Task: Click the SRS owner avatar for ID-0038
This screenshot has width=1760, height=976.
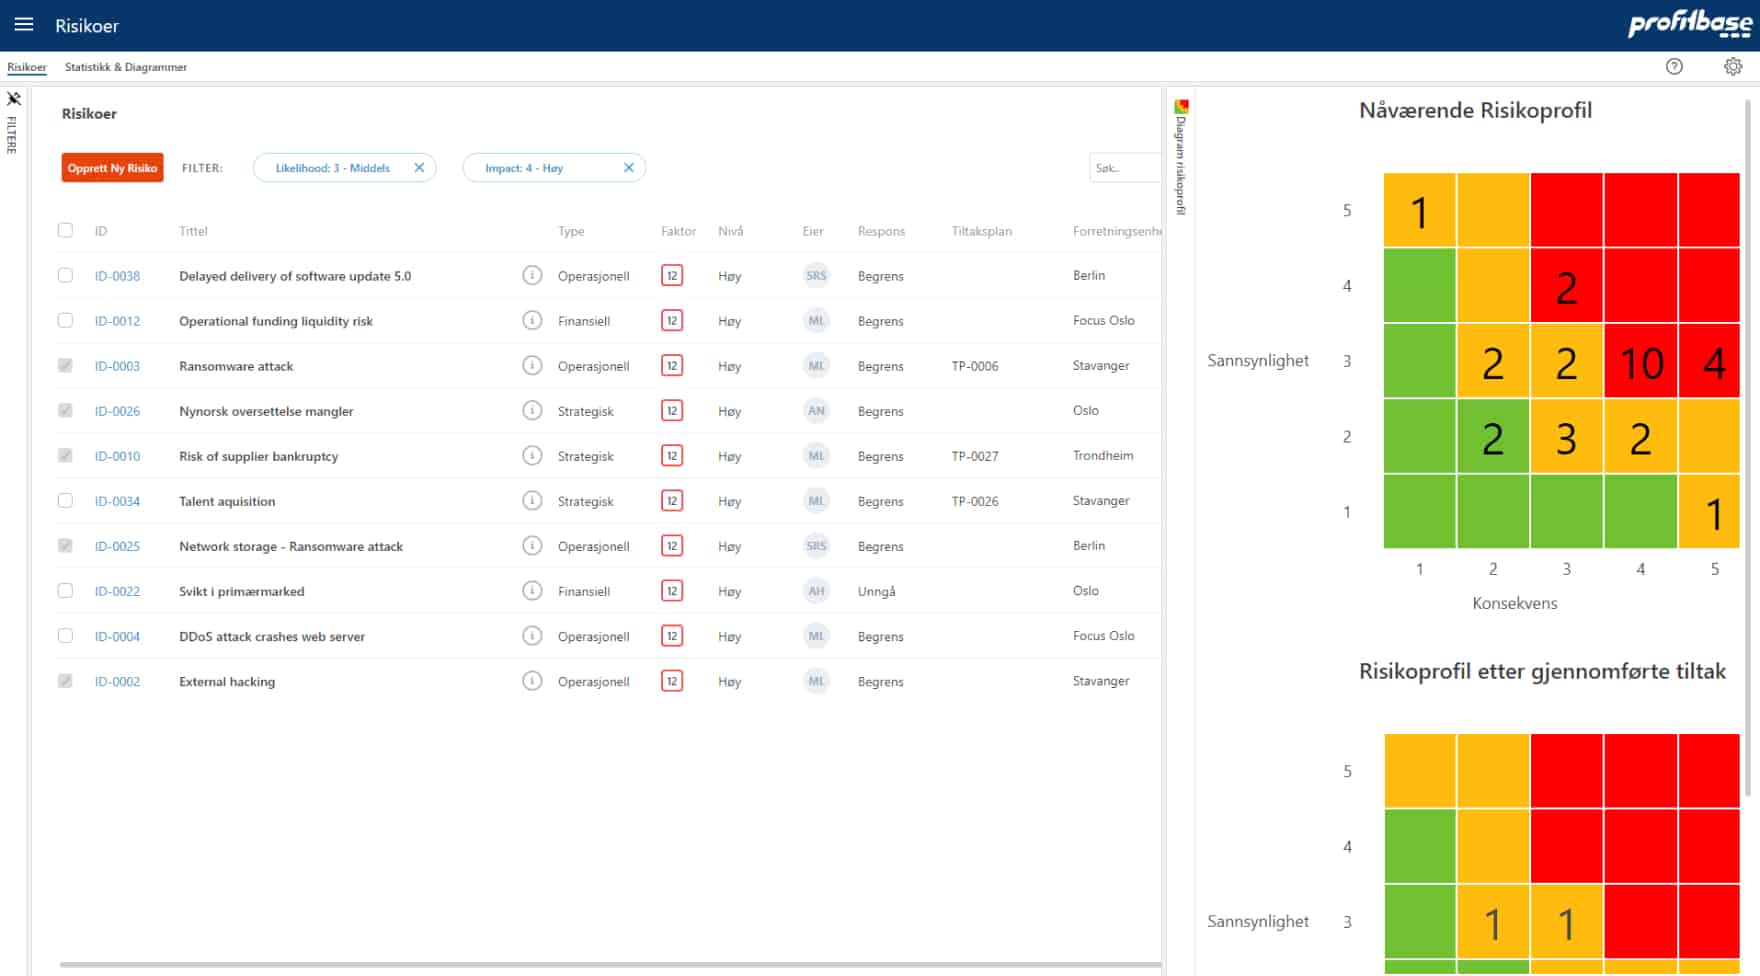Action: click(816, 276)
